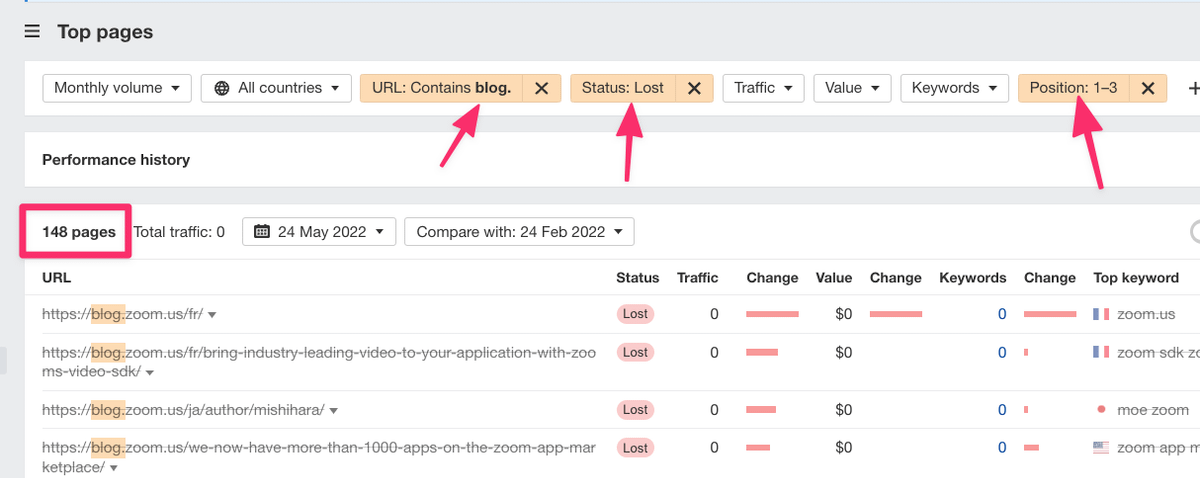1200x478 pixels.
Task: Open the hamburger menu beside Top pages
Action: [x=32, y=32]
